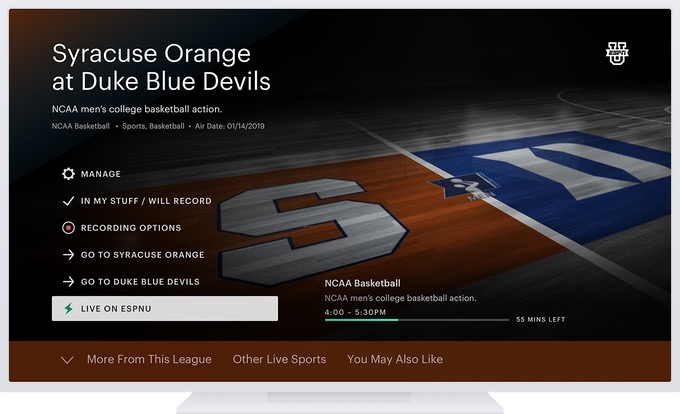
Task: Select GO TO SYRACUSE ORANGE
Action: tap(142, 254)
